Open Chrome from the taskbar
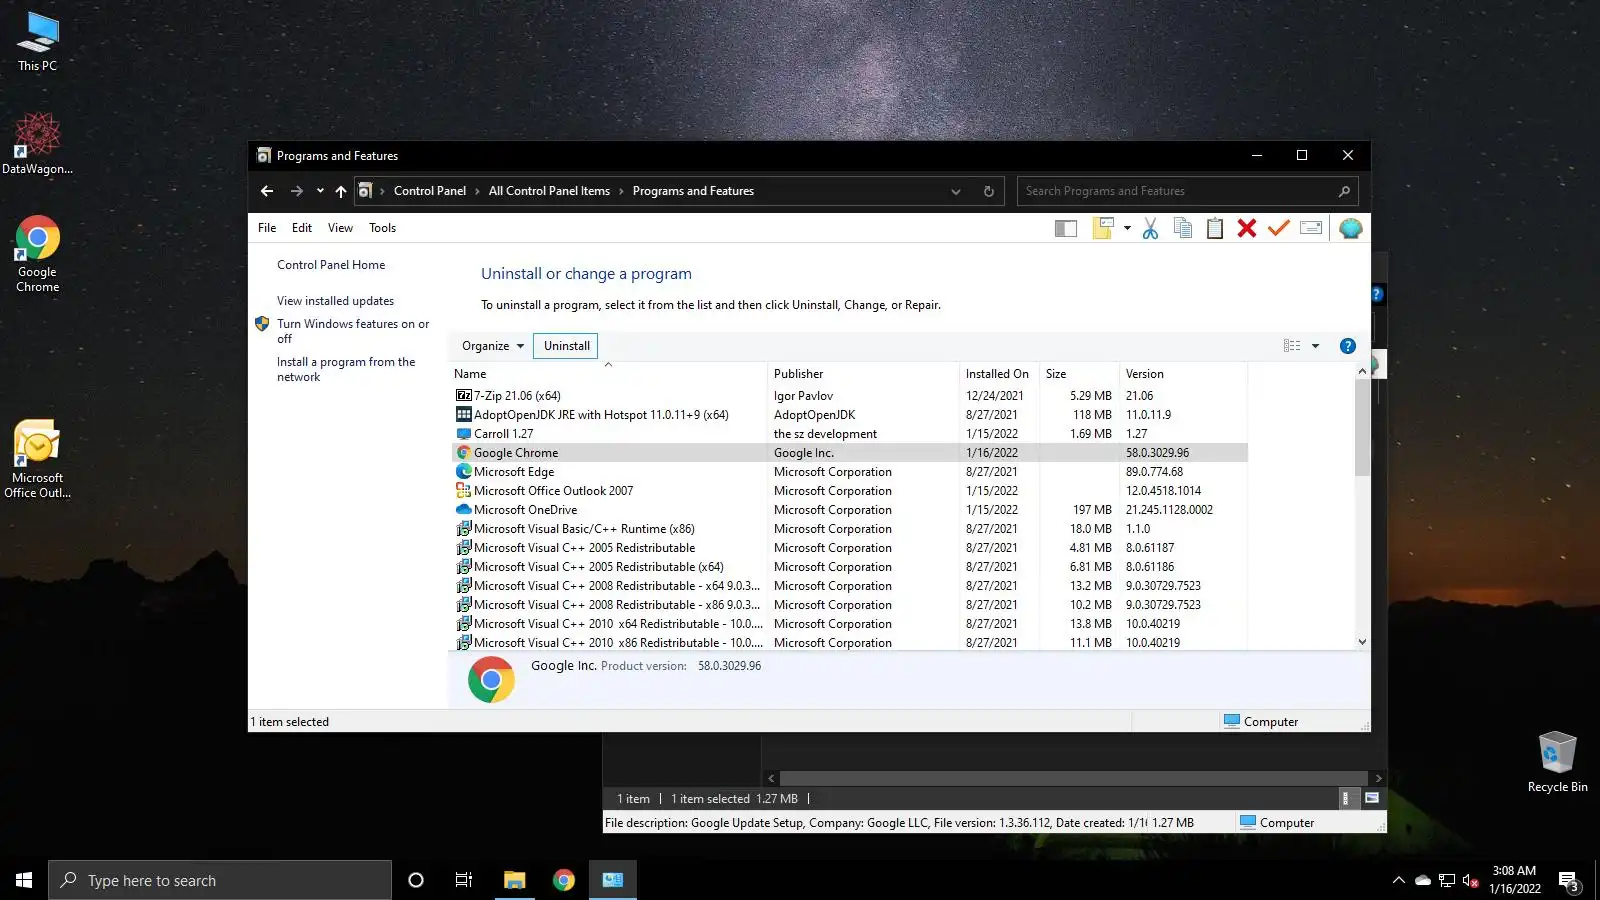This screenshot has height=900, width=1600. [x=564, y=880]
